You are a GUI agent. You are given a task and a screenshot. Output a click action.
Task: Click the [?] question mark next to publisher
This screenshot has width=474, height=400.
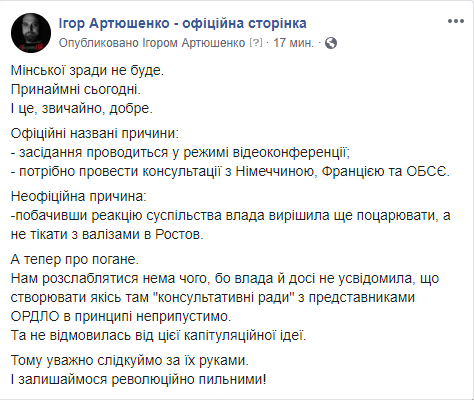pyautogui.click(x=256, y=43)
